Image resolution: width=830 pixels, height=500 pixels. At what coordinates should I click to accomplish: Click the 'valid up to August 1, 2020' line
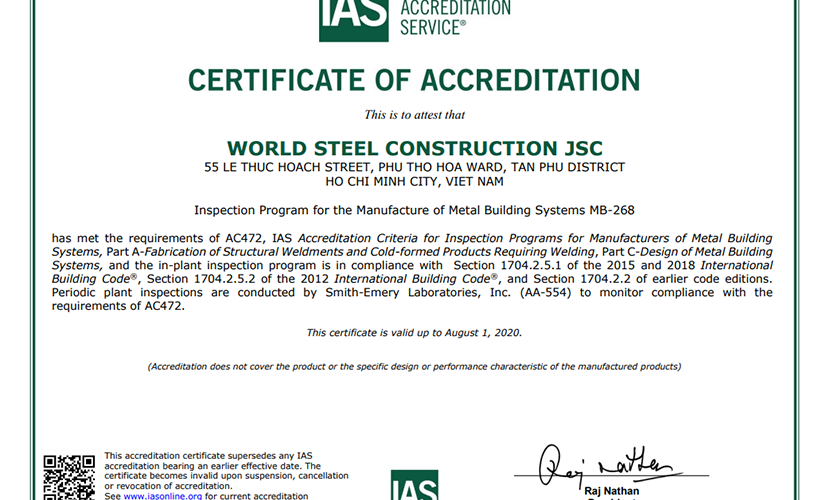[x=414, y=333]
